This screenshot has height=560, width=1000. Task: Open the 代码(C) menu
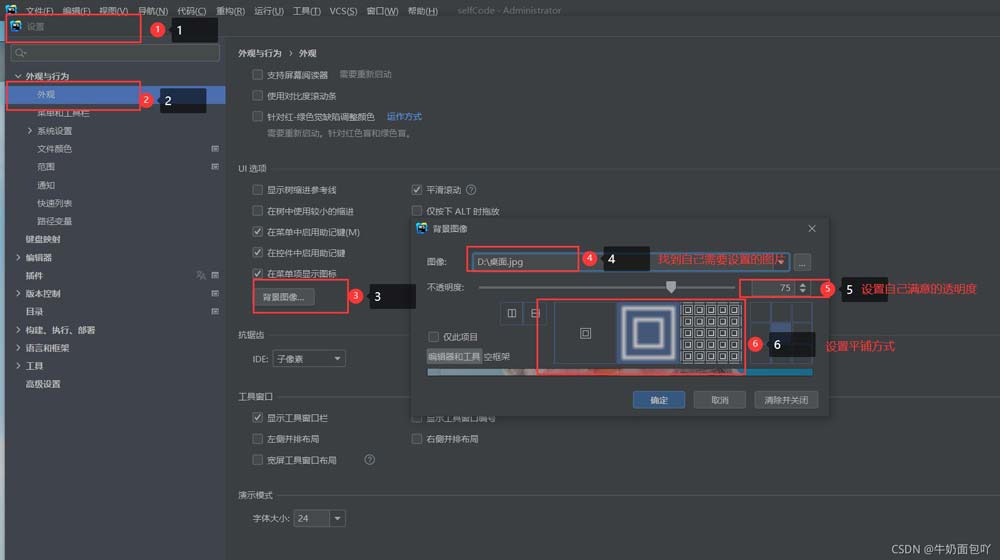tap(191, 11)
